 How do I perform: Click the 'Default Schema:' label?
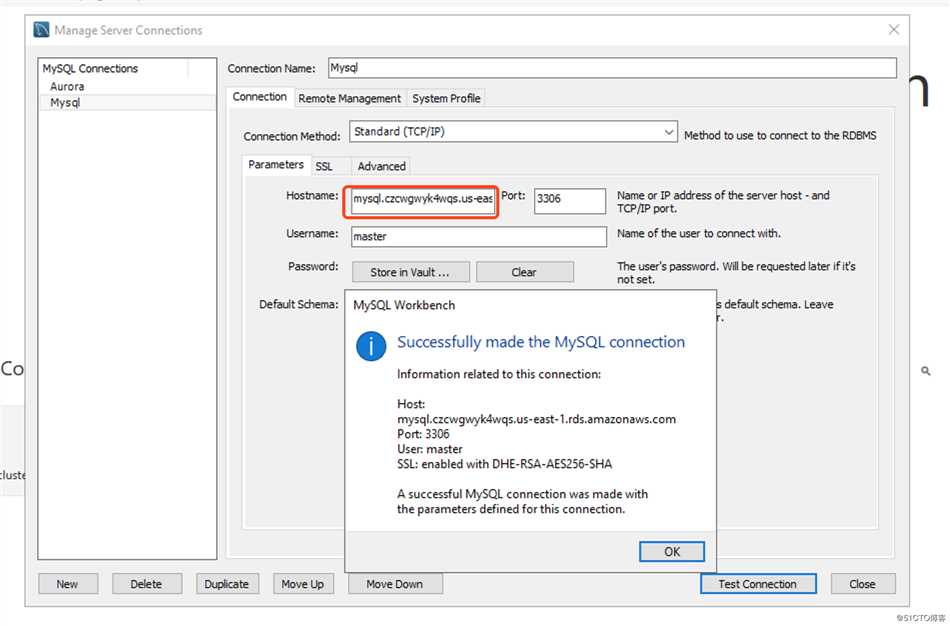(x=299, y=304)
